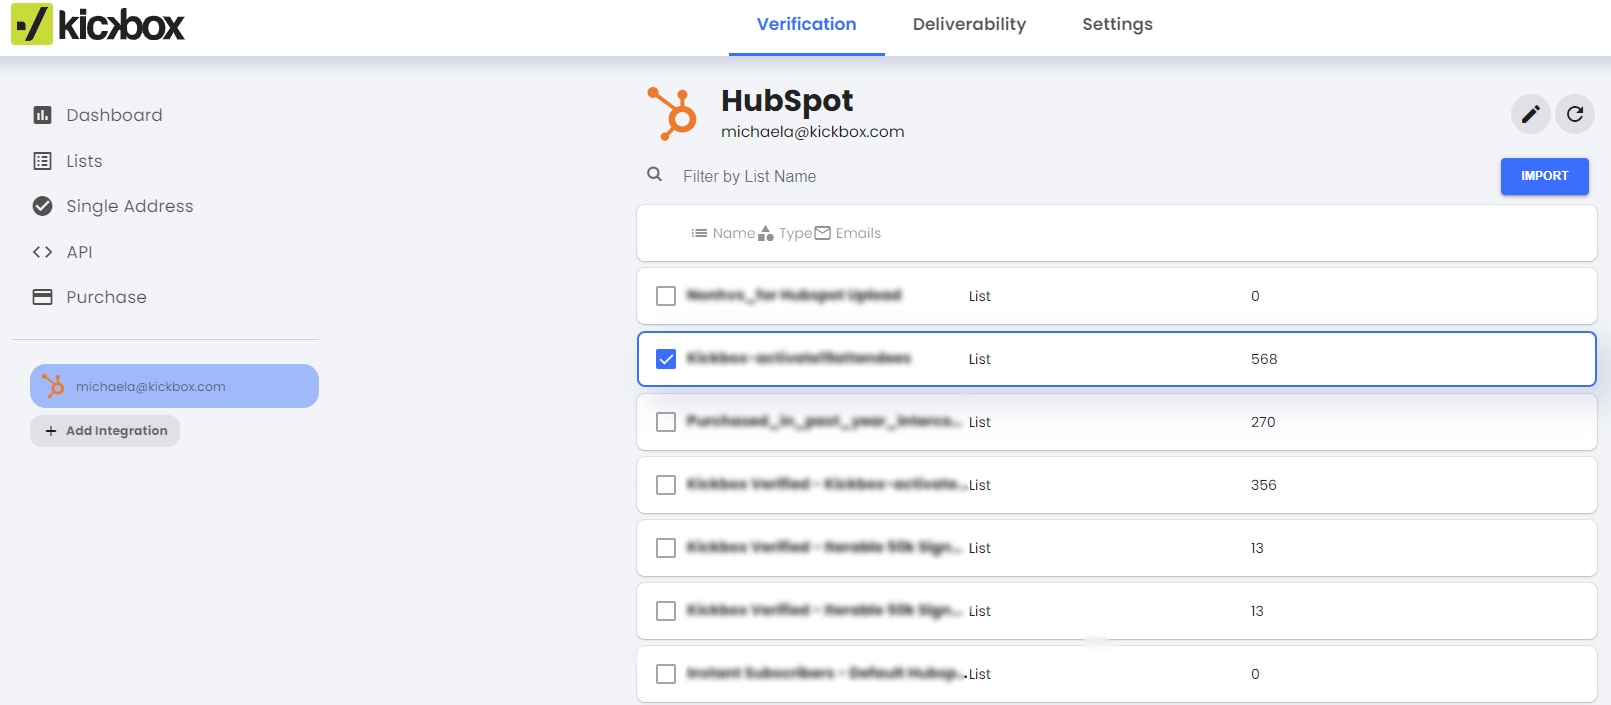Sort by Emails column header
Screen dimensions: 1611x705
(848, 233)
